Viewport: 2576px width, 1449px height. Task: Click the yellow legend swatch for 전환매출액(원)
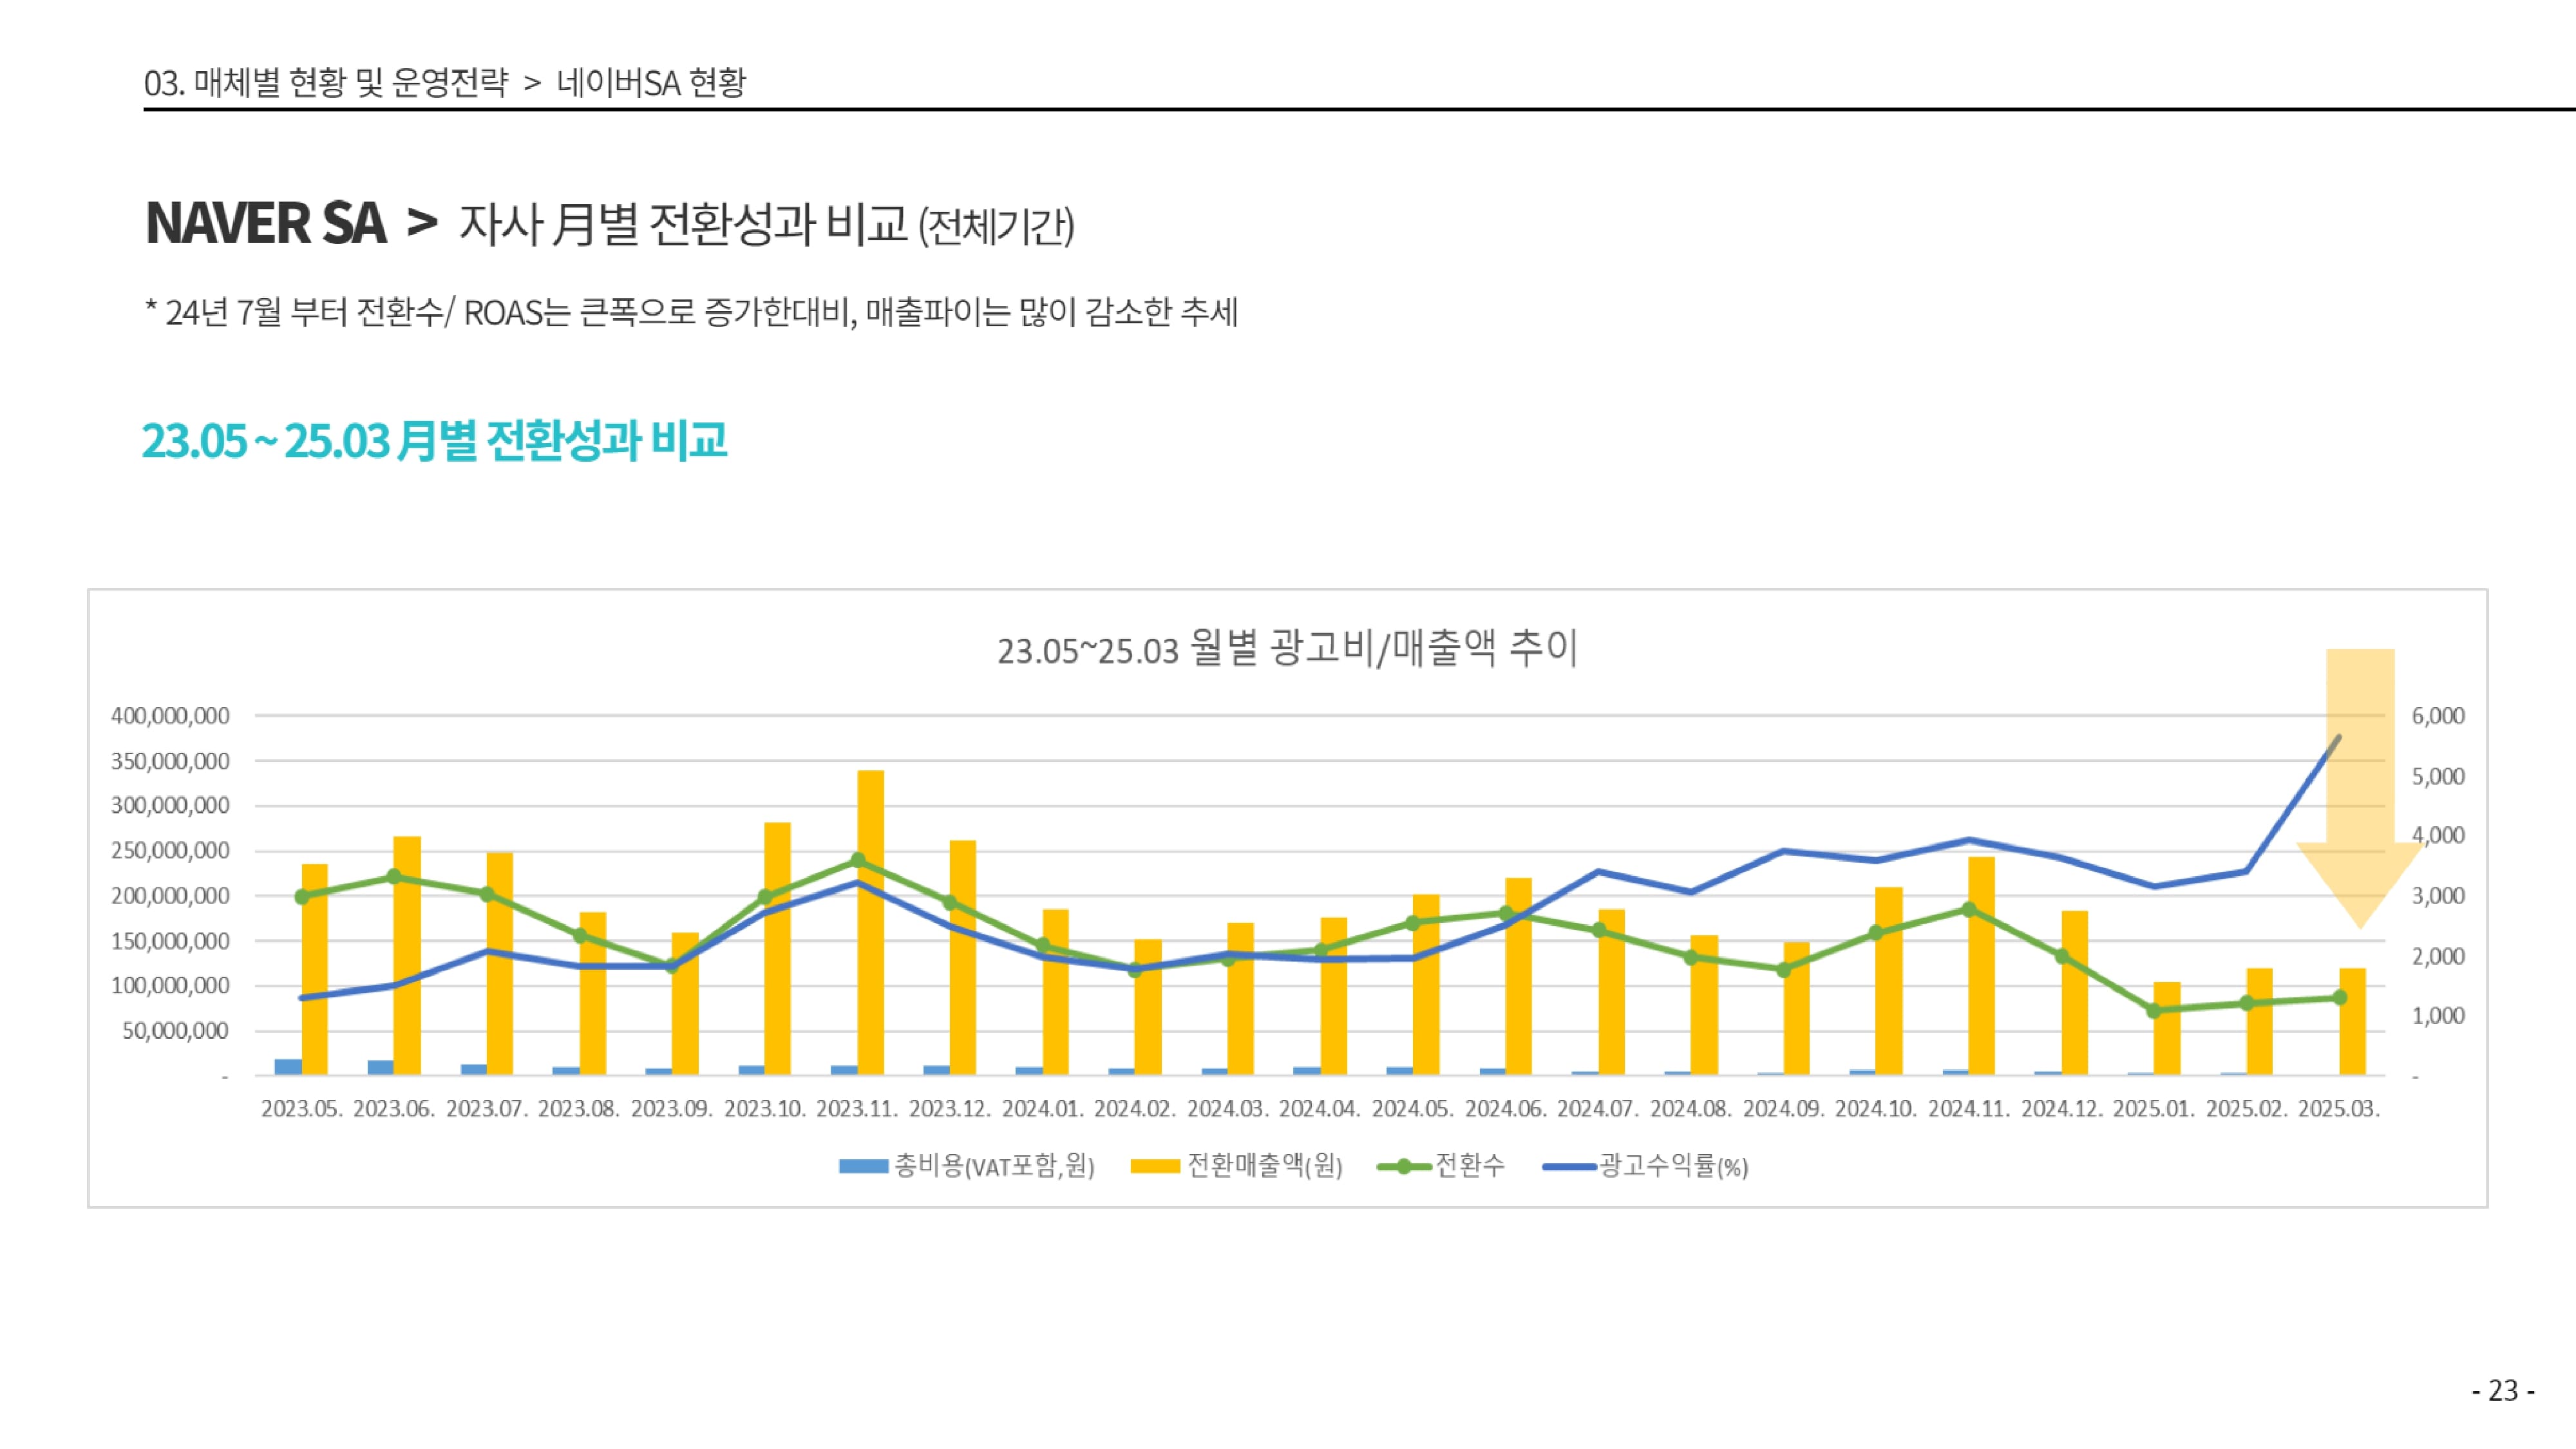[1155, 1166]
